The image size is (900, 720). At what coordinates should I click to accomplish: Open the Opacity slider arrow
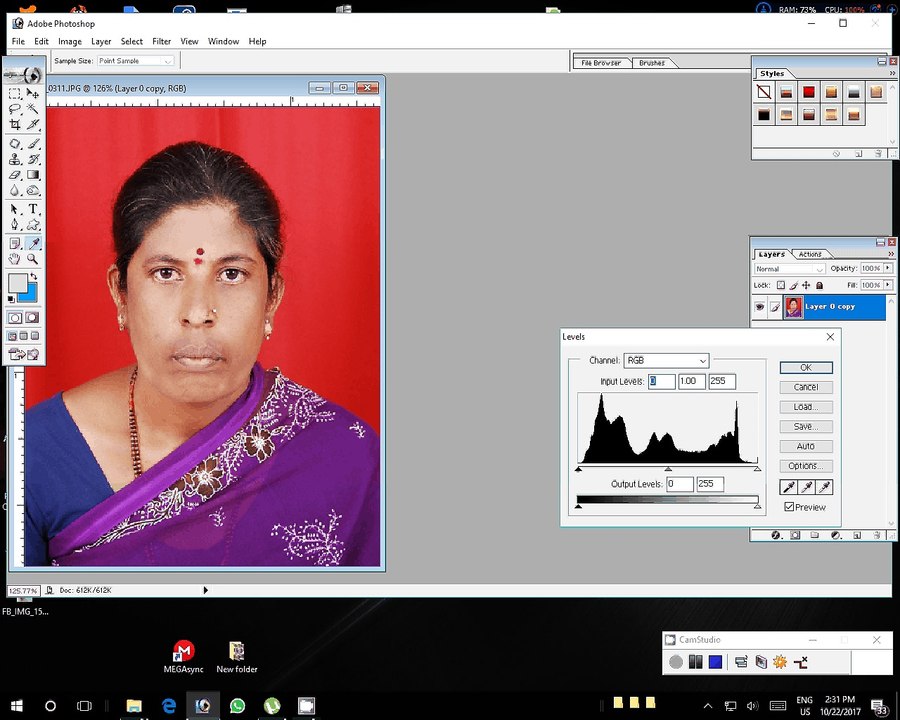click(x=888, y=268)
